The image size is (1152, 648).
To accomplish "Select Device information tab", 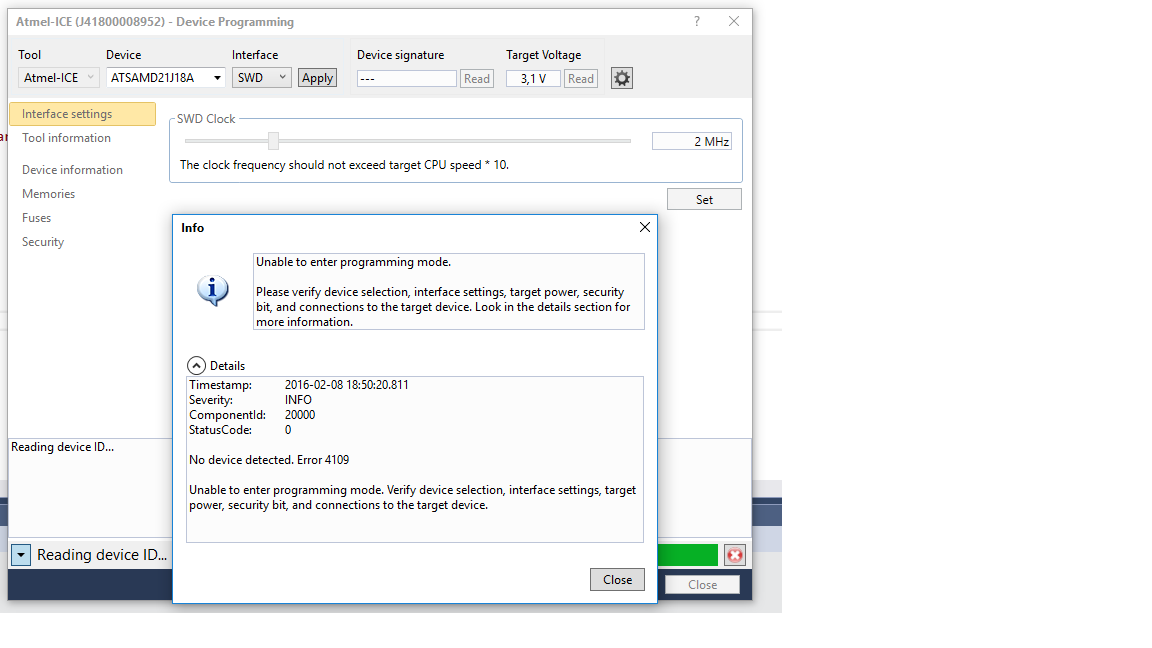I will (x=72, y=170).
